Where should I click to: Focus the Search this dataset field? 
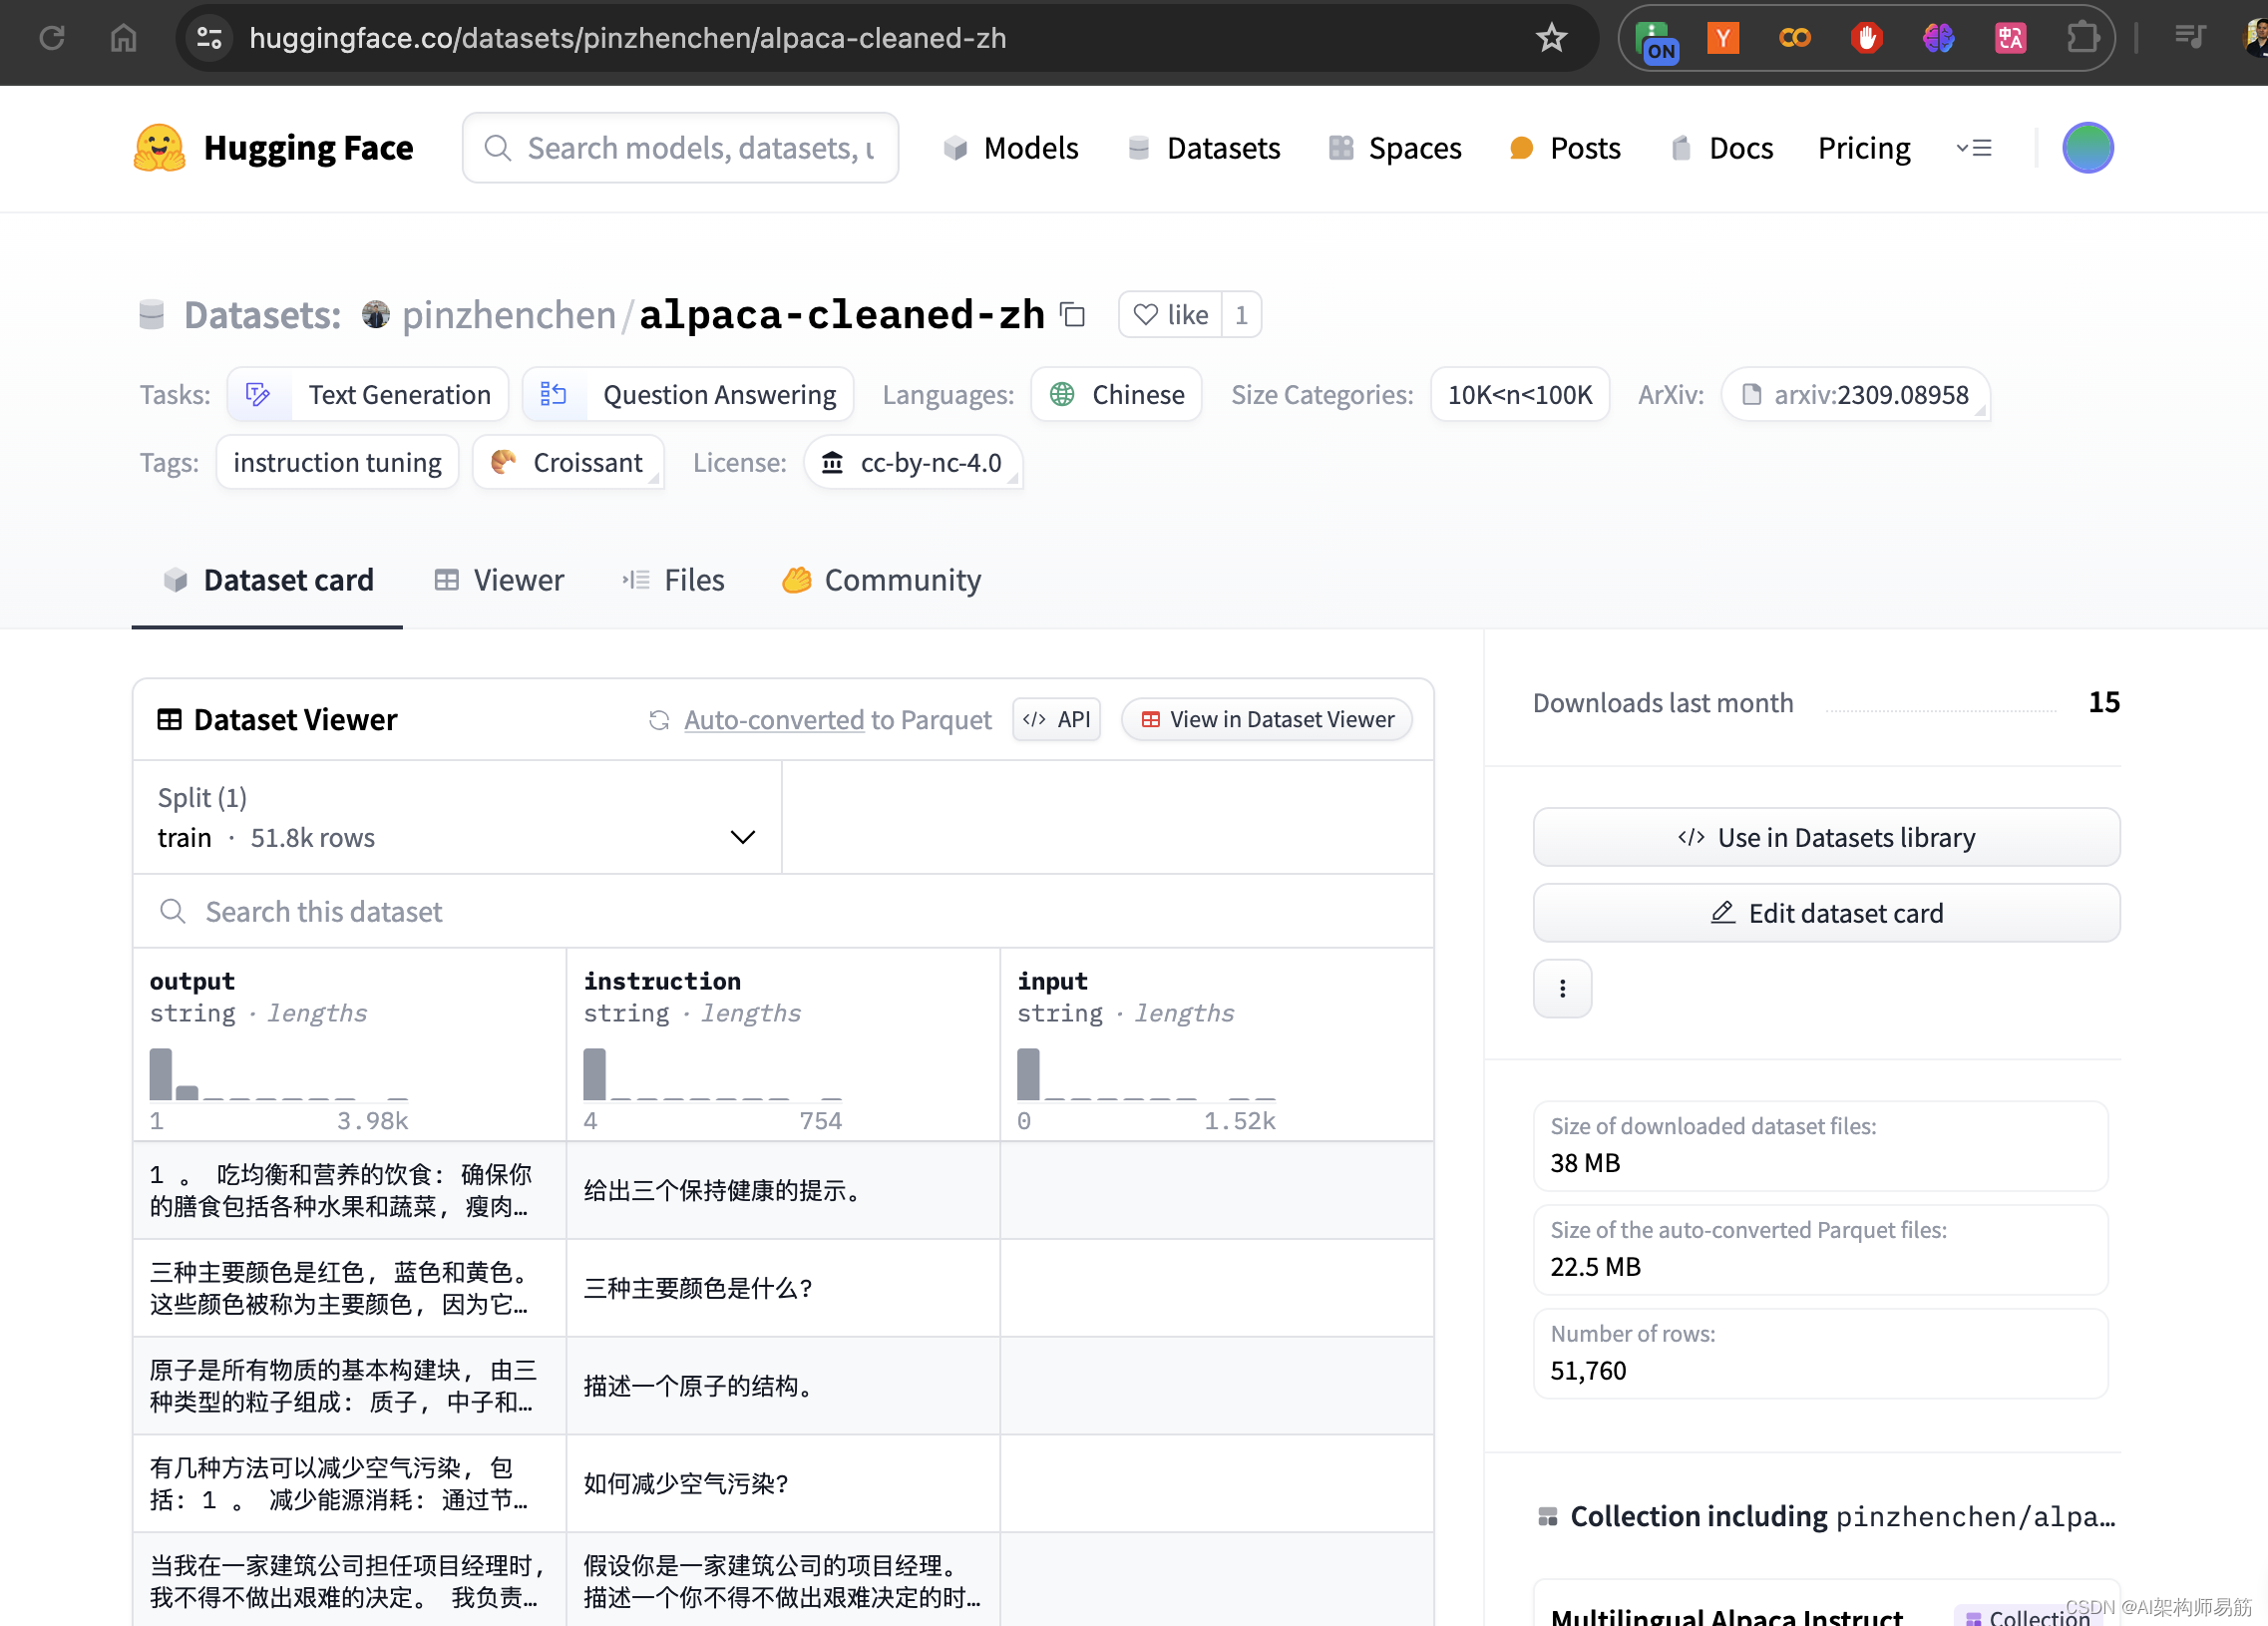coord(783,912)
